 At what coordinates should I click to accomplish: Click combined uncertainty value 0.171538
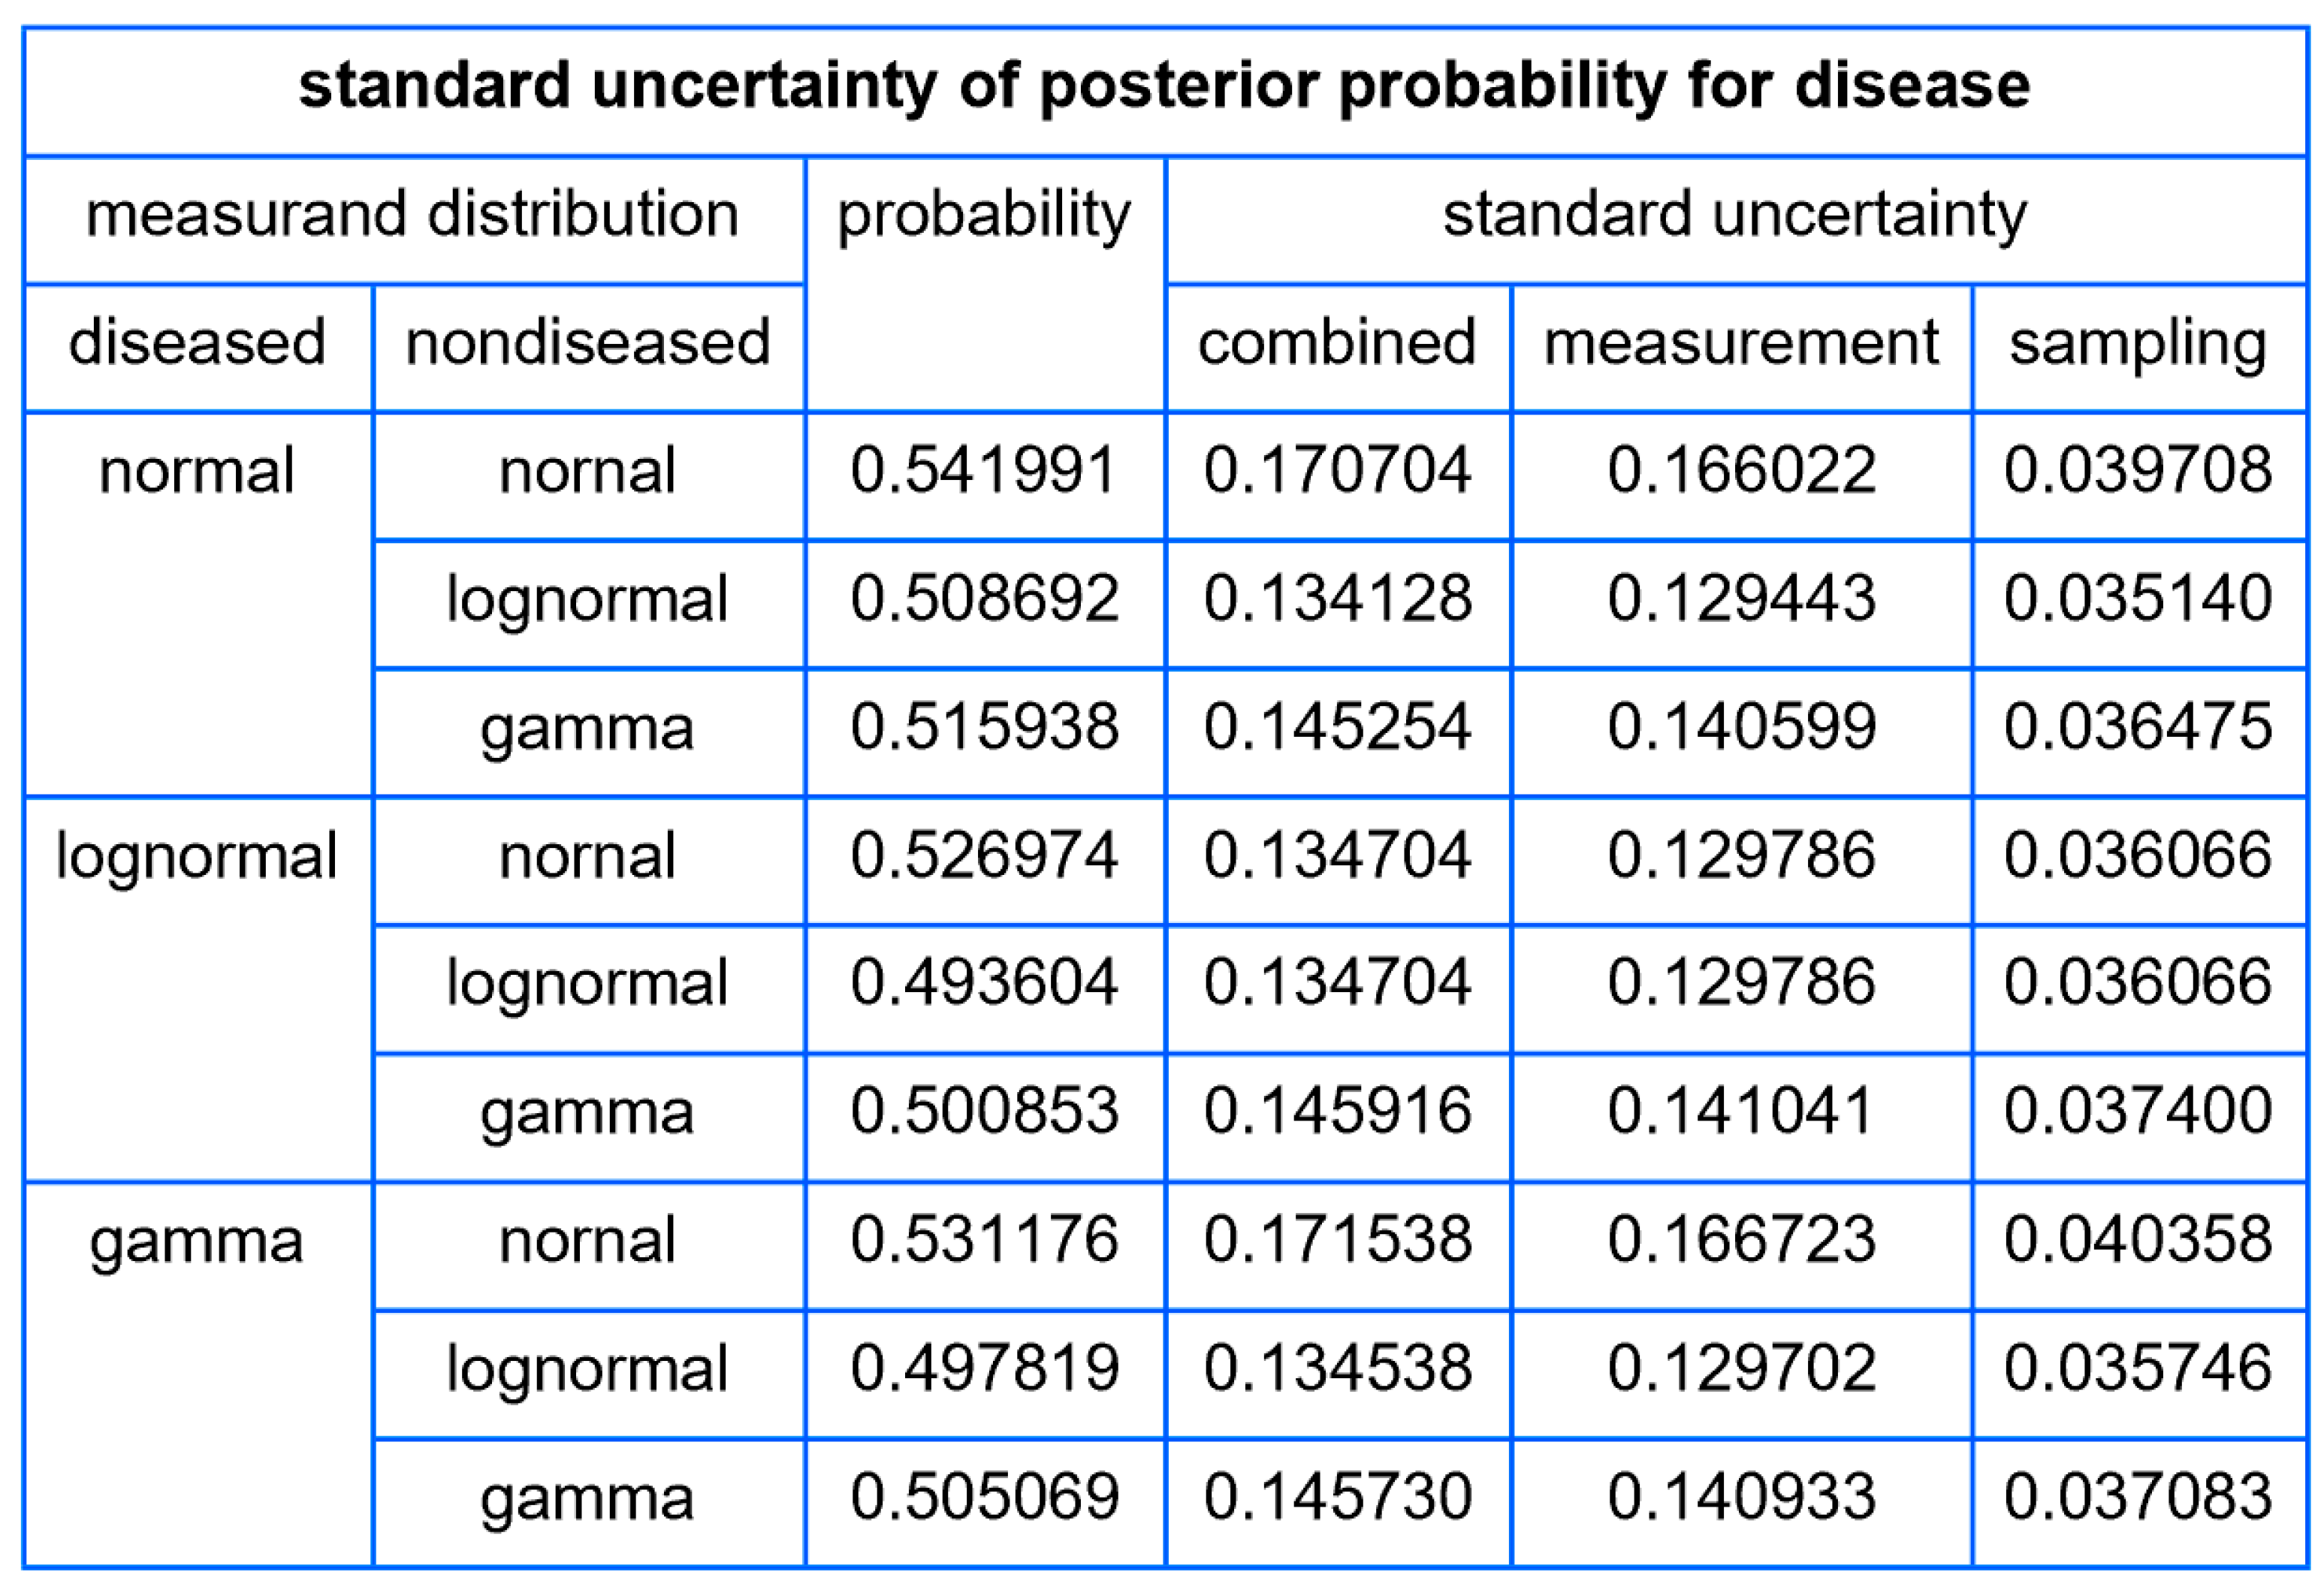pos(1337,1240)
